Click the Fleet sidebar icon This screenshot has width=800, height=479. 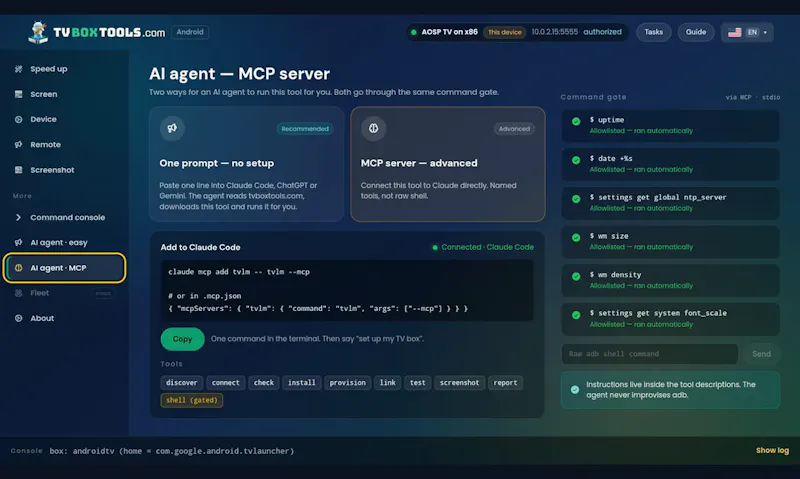click(18, 293)
